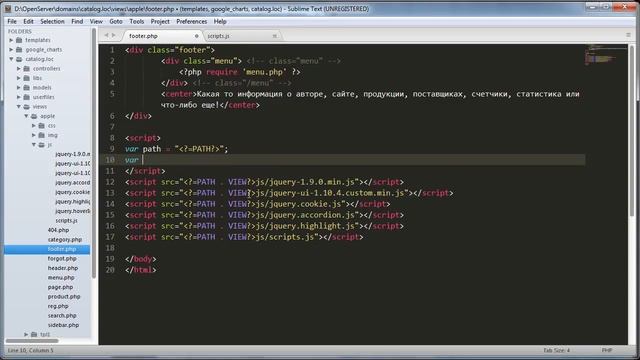This screenshot has height=360, width=640.
Task: Open forgot.php in the sidebar
Action: click(62, 258)
